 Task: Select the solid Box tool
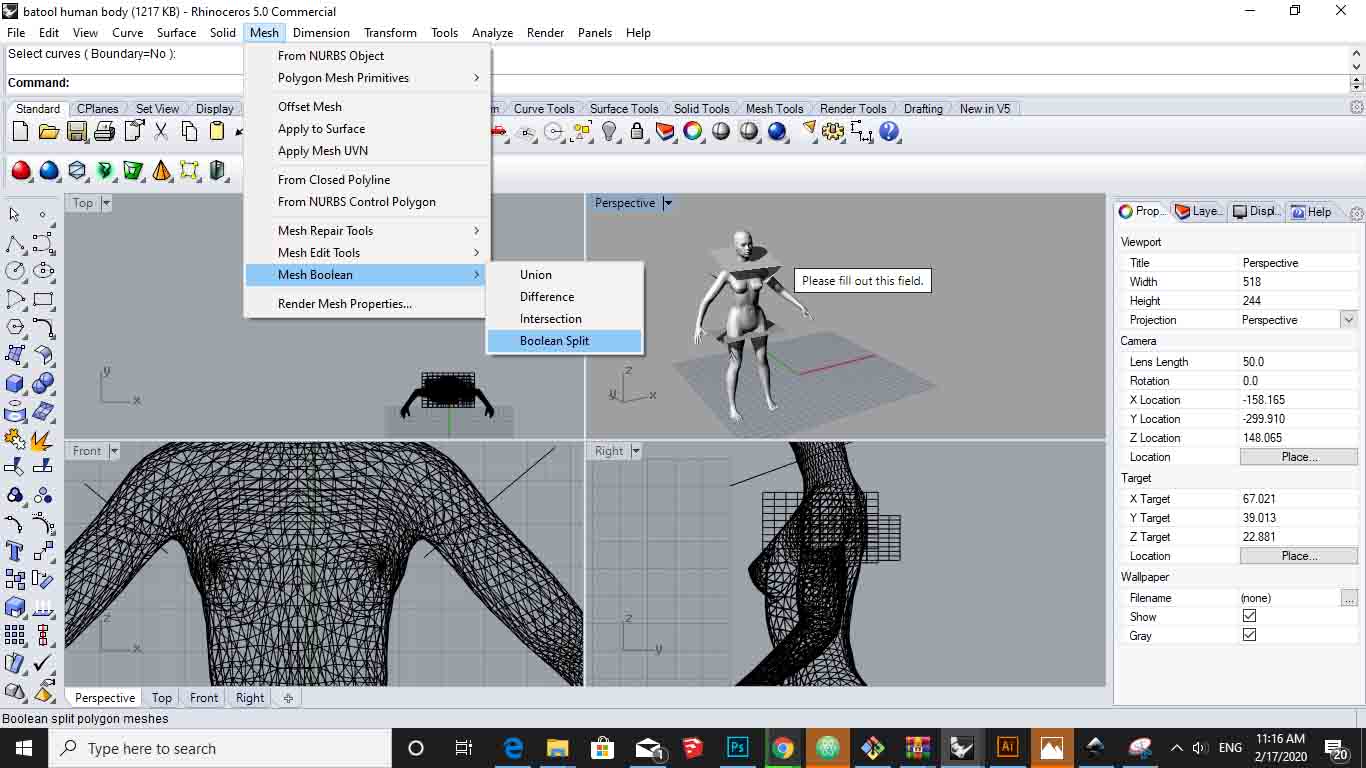pyautogui.click(x=15, y=383)
